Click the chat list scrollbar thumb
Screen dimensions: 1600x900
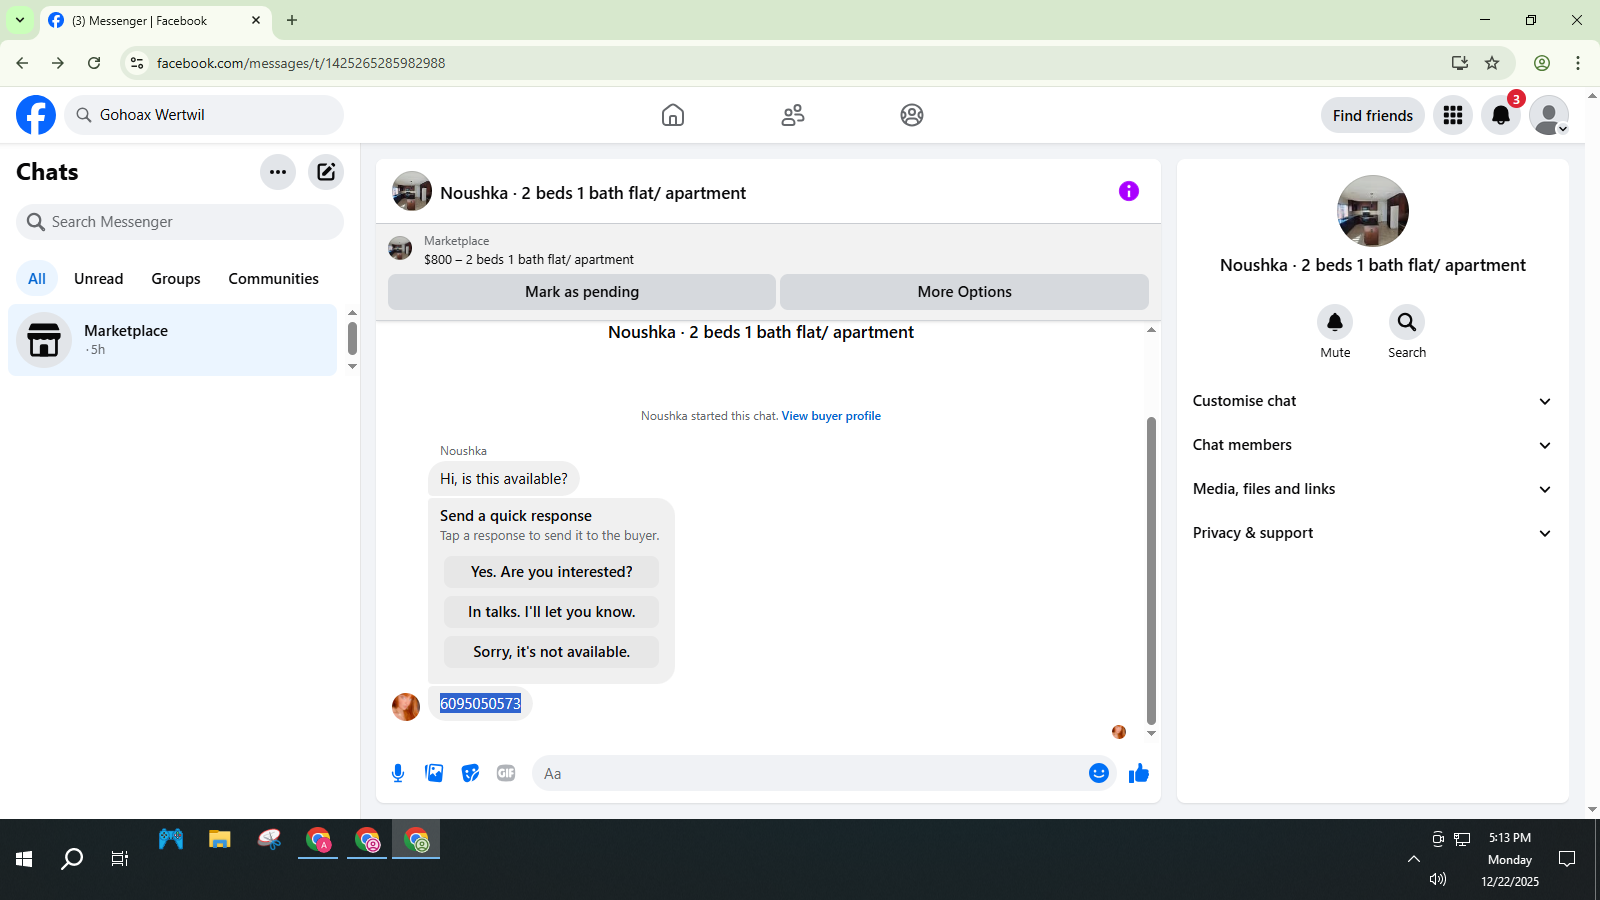[352, 338]
